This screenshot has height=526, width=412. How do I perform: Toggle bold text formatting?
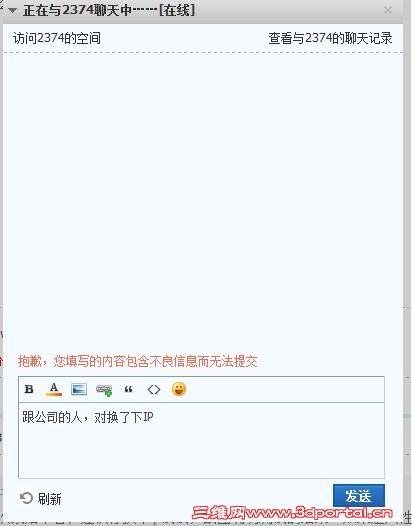(29, 389)
